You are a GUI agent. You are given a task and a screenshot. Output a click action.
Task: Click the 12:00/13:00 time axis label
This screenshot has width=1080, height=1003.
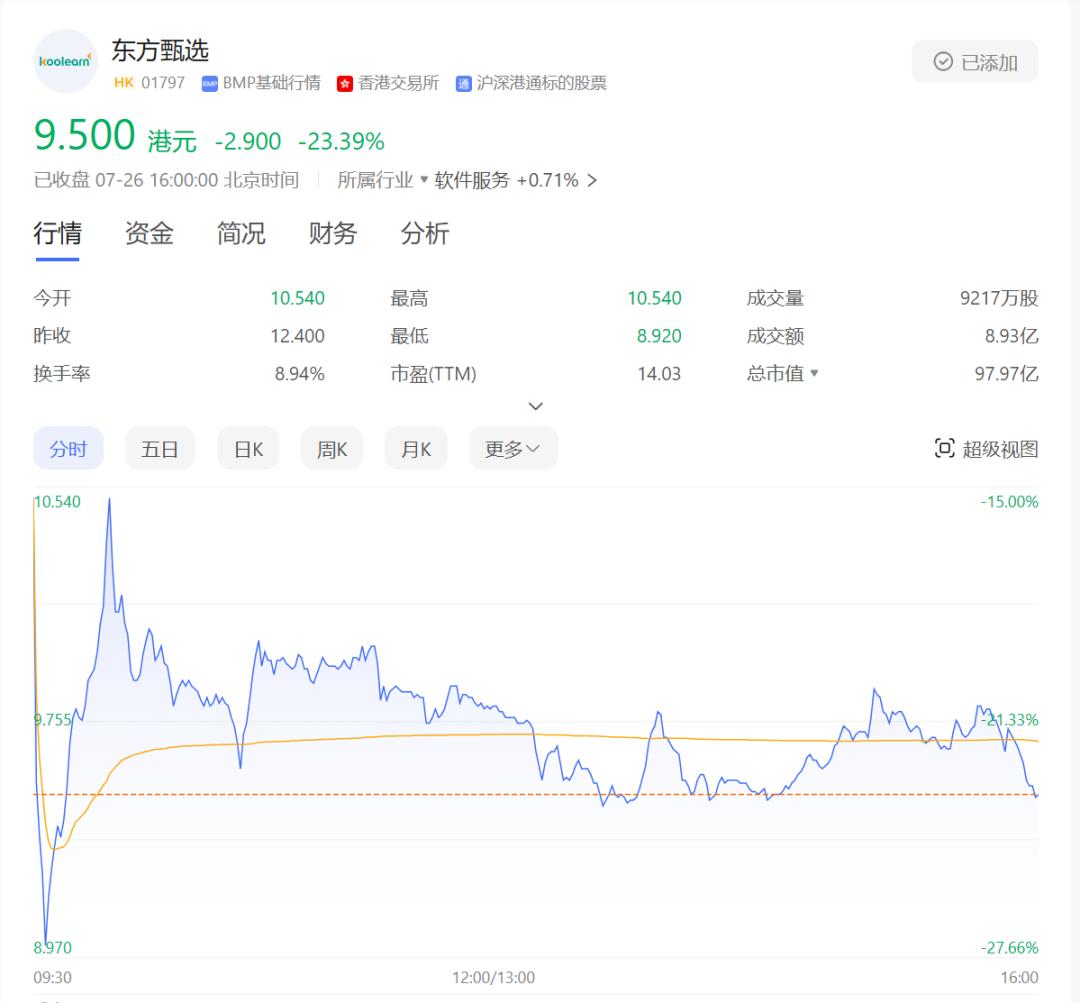493,978
